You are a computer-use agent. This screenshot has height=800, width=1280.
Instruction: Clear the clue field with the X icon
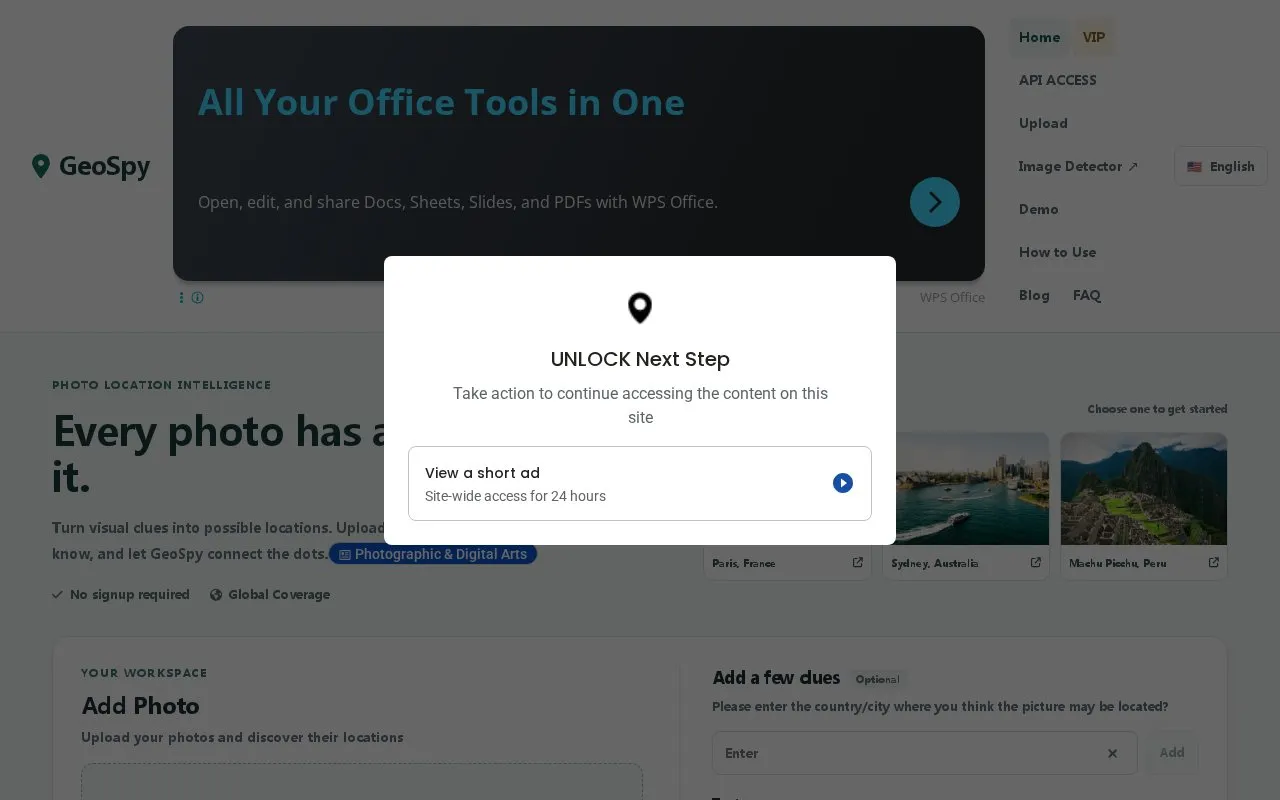(1112, 753)
